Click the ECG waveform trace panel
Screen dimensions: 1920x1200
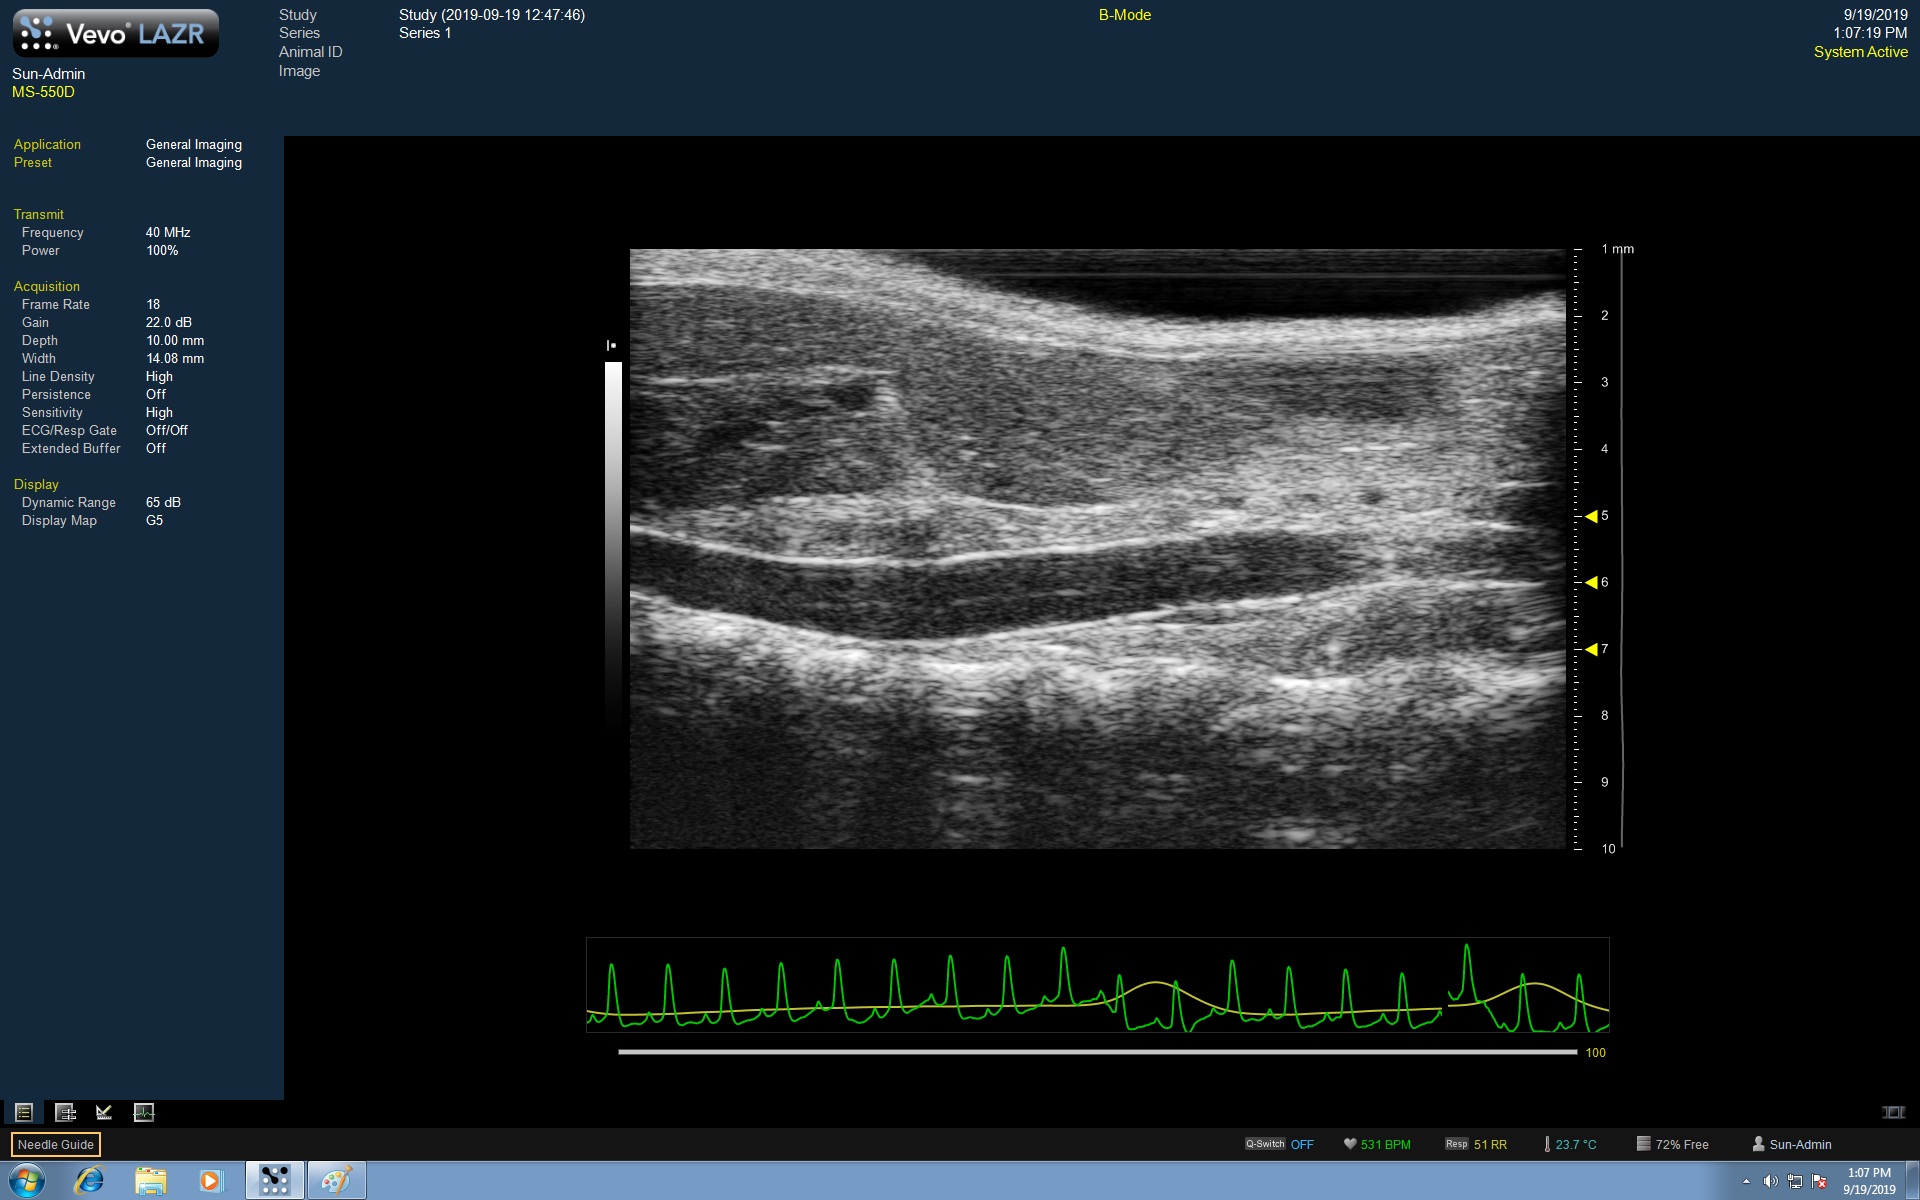[x=1096, y=985]
